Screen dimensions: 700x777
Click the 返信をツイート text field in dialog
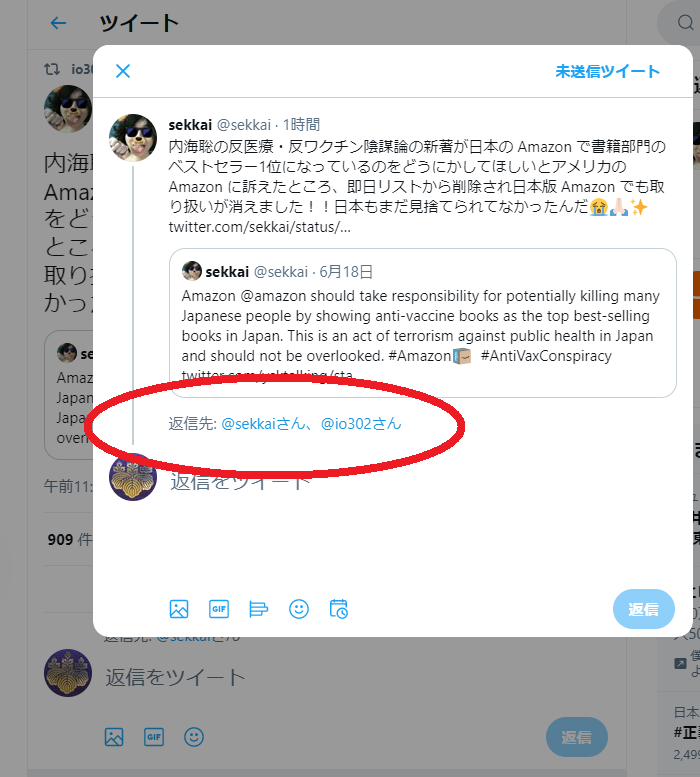[241, 481]
